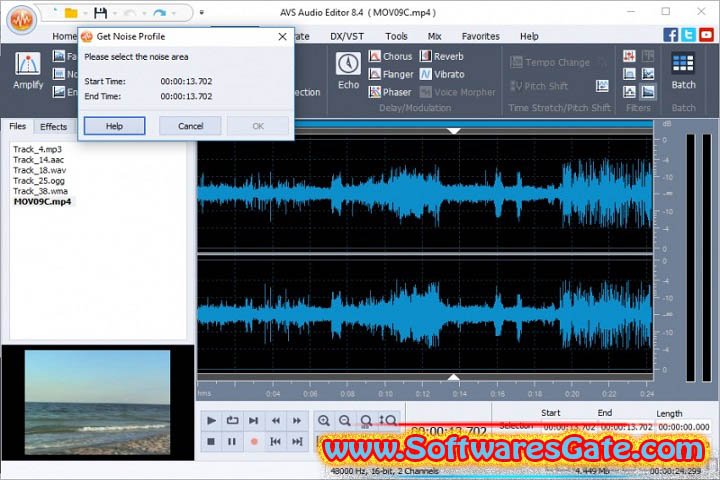Click the bottom playhead marker above the timeline

[x=454, y=377]
